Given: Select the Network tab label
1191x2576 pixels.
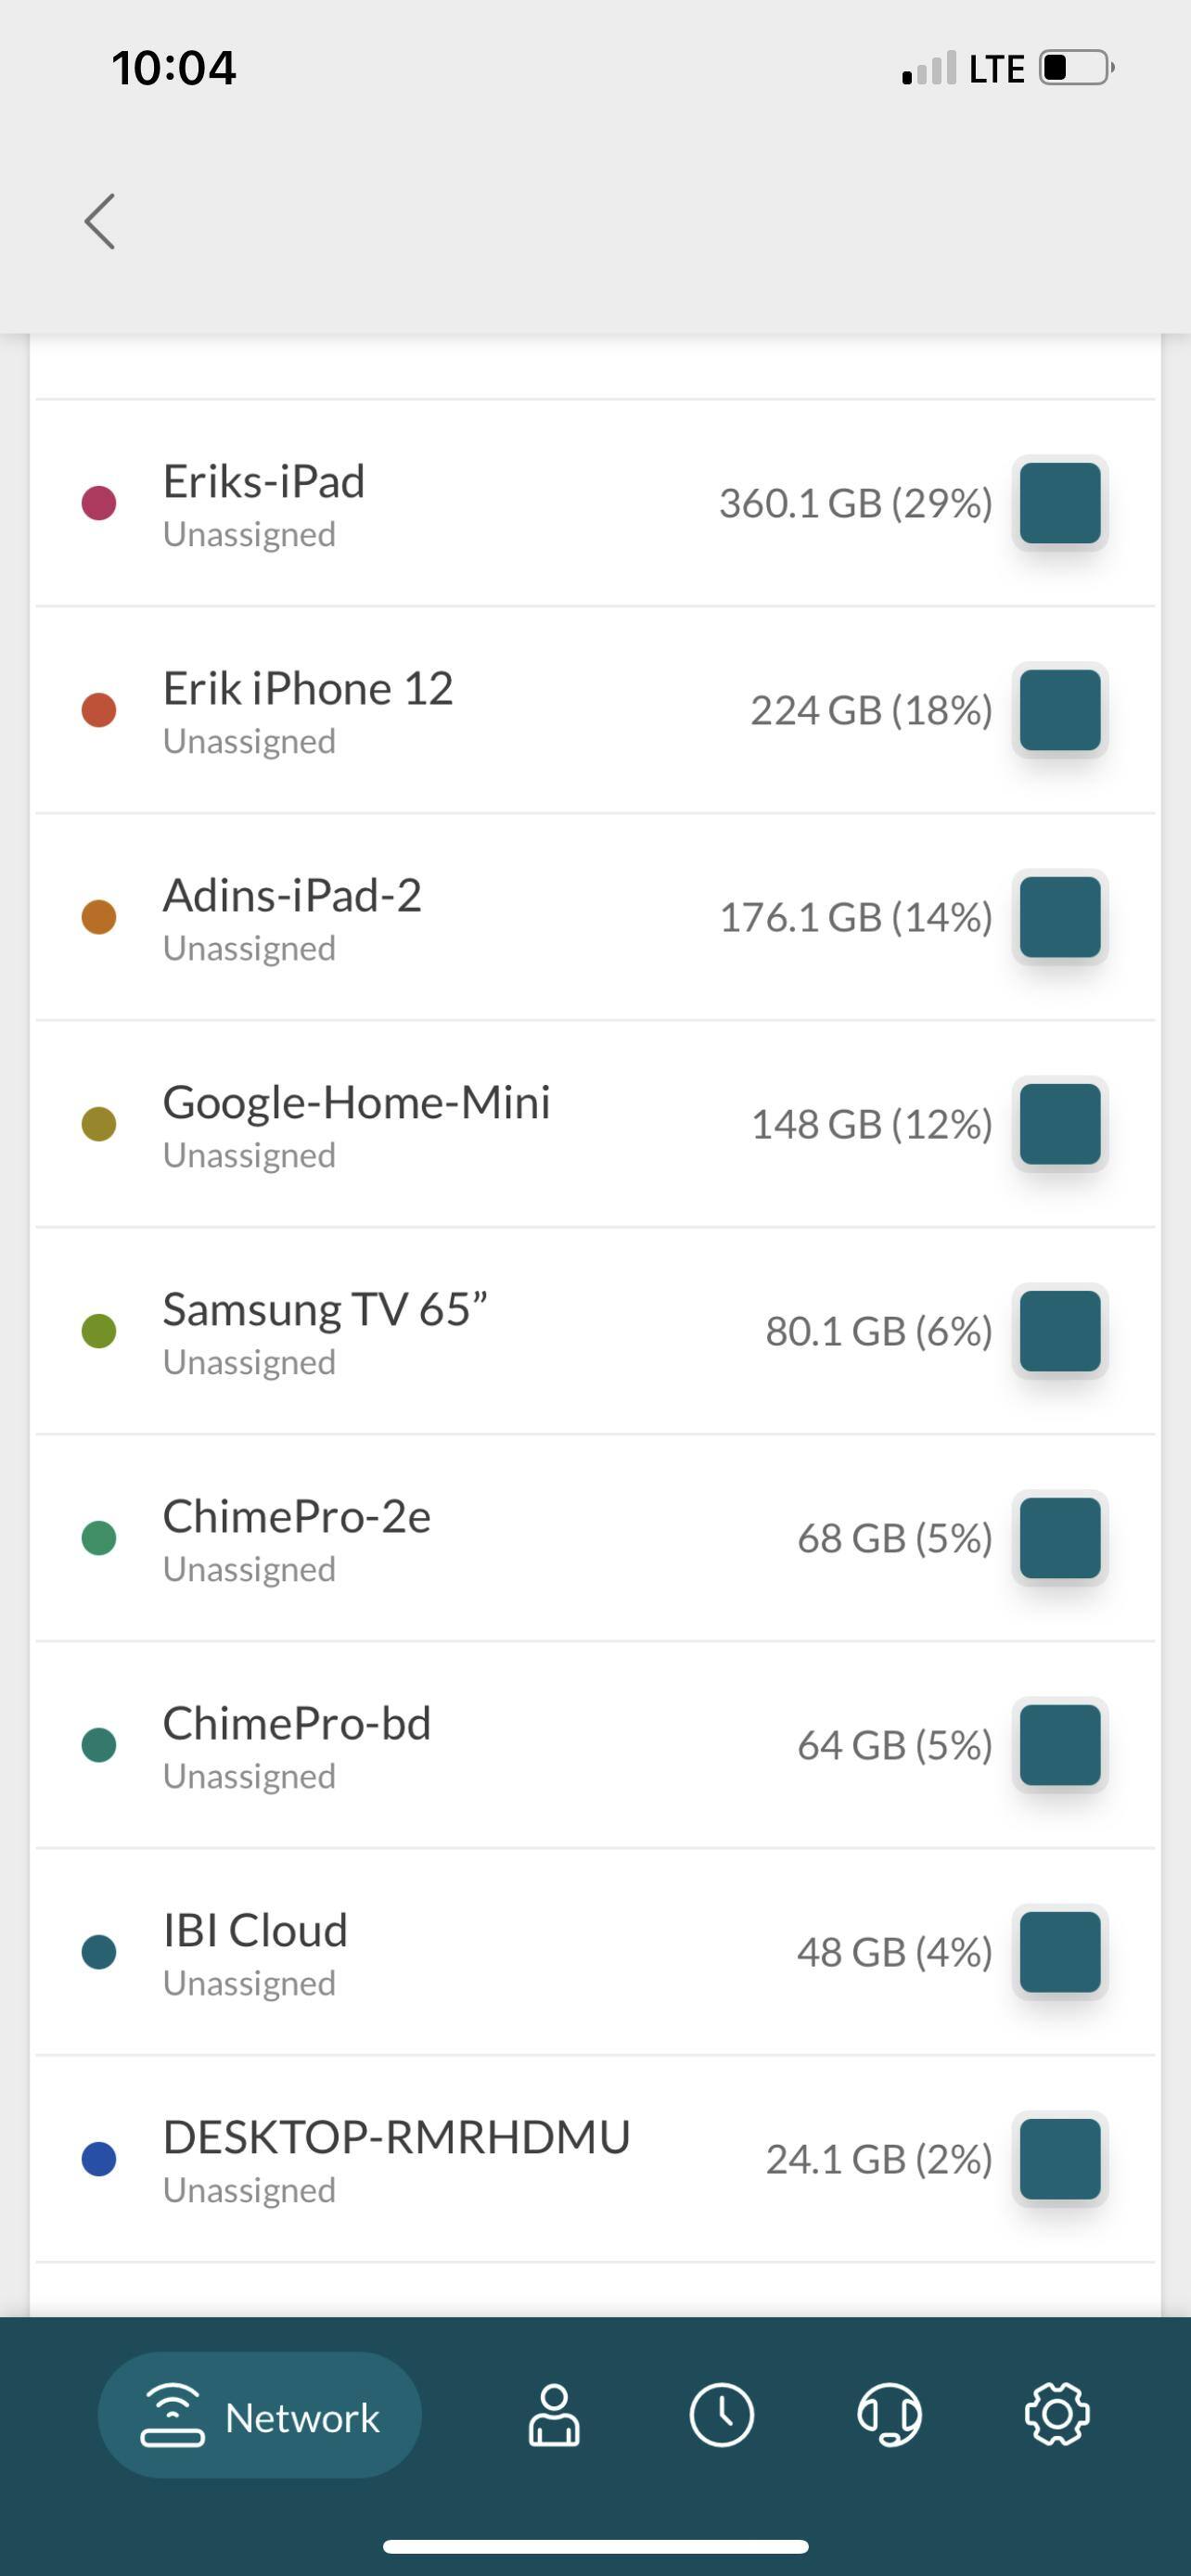Looking at the screenshot, I should [x=302, y=2417].
